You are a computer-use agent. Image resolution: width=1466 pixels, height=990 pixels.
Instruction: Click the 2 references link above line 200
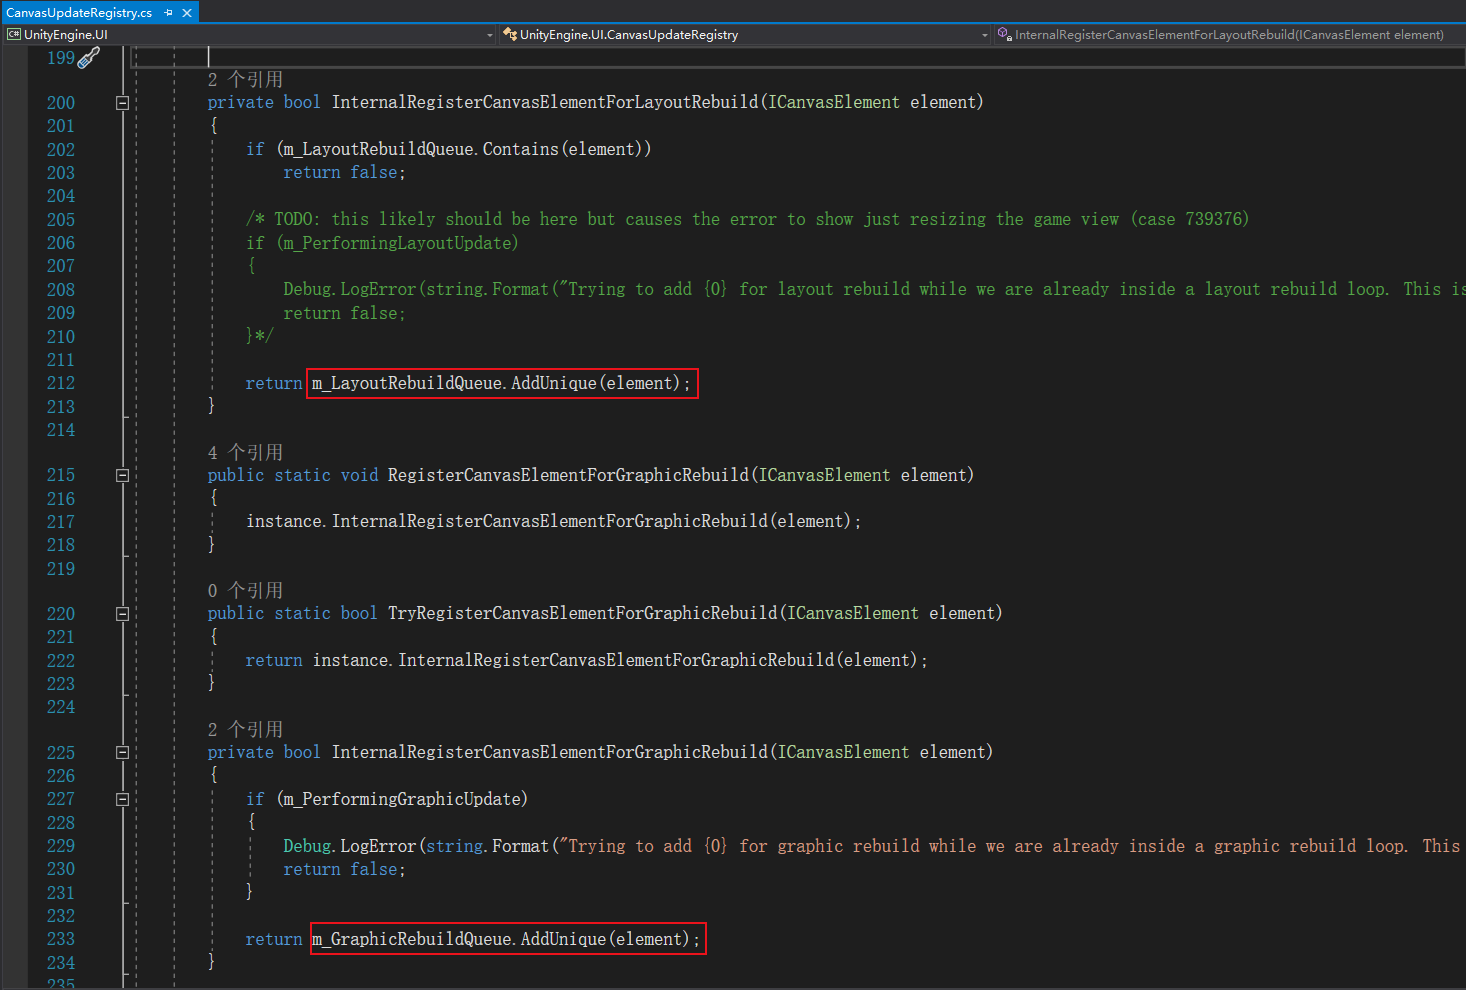[245, 80]
